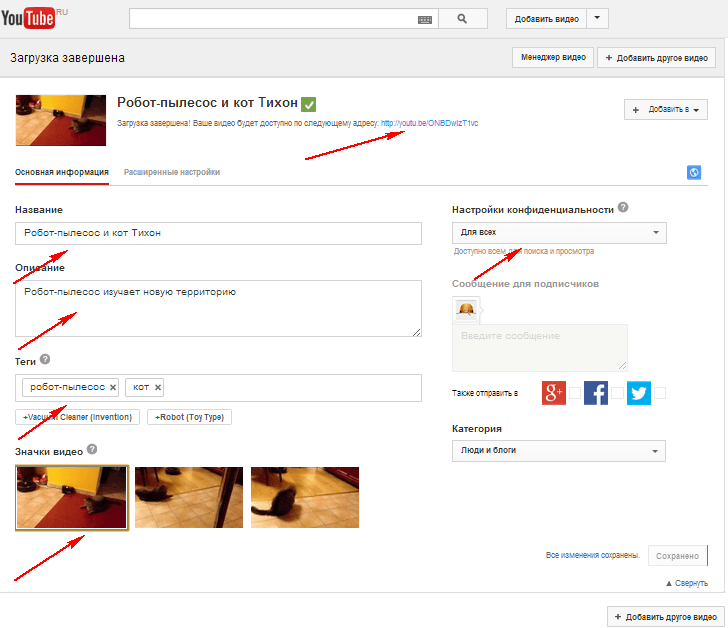Image resolution: width=728 pixels, height=628 pixels.
Task: Open help icon next to Теги
Action: 45,359
